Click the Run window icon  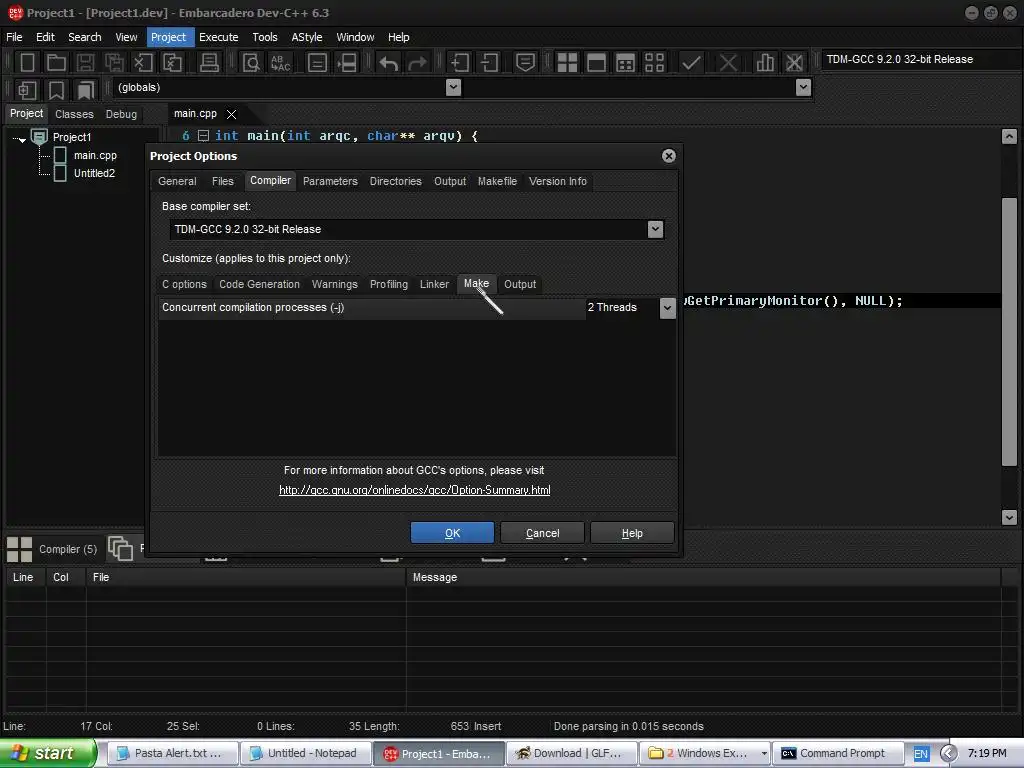[596, 63]
